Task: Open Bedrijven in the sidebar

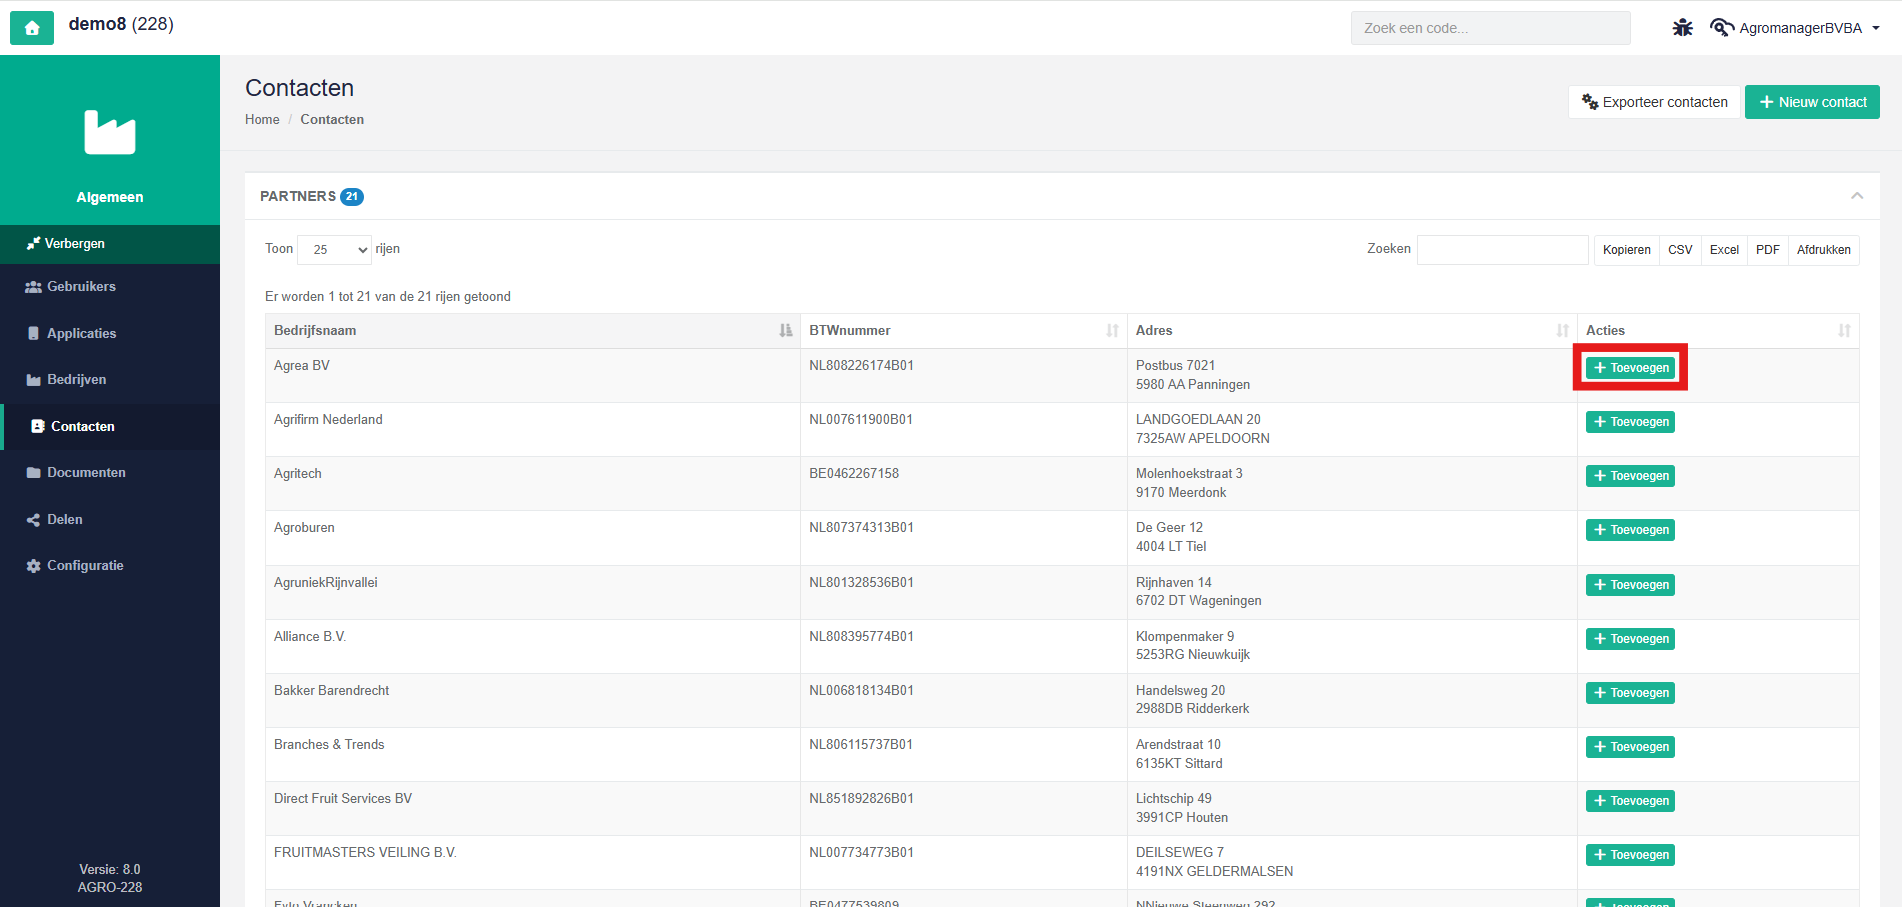Action: pos(110,380)
